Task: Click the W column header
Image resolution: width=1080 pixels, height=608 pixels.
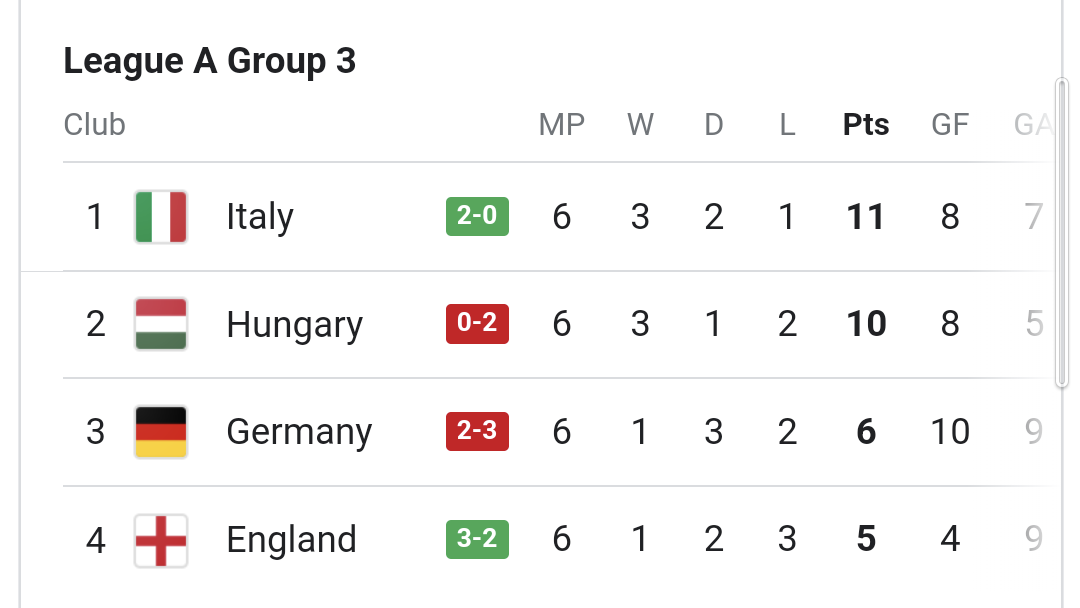Action: (640, 125)
